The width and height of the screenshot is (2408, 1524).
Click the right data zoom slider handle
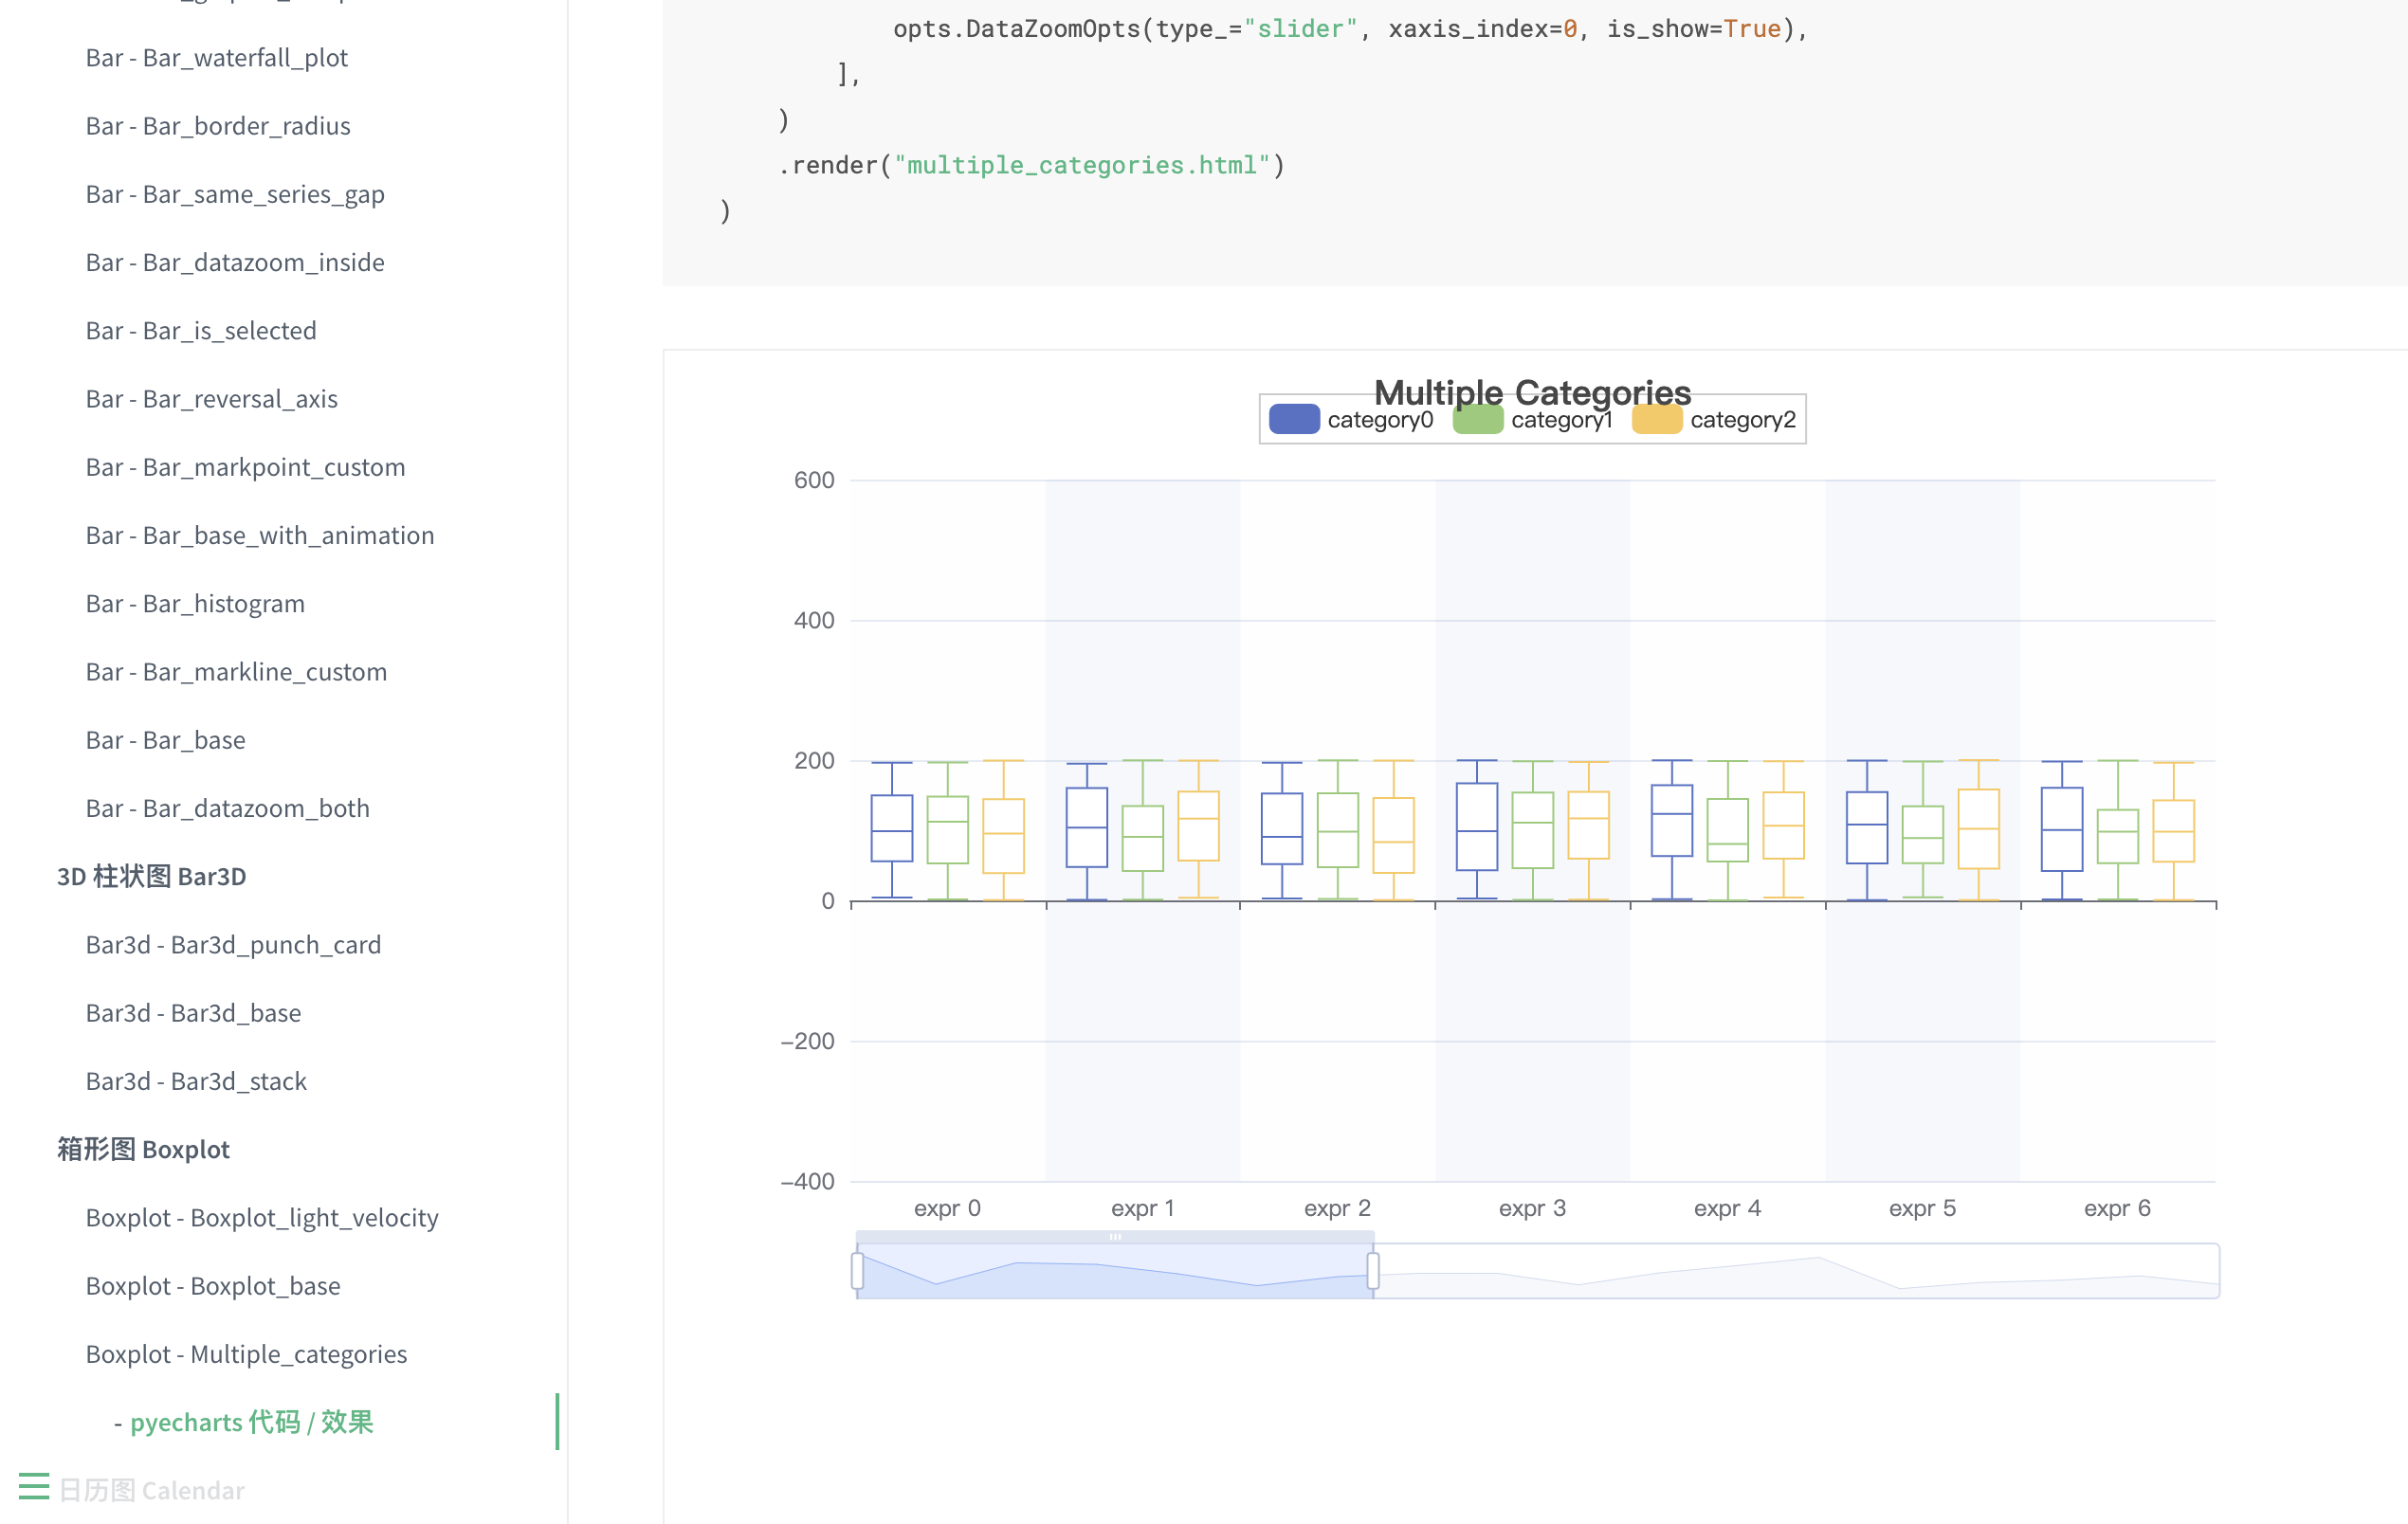(x=1373, y=1270)
